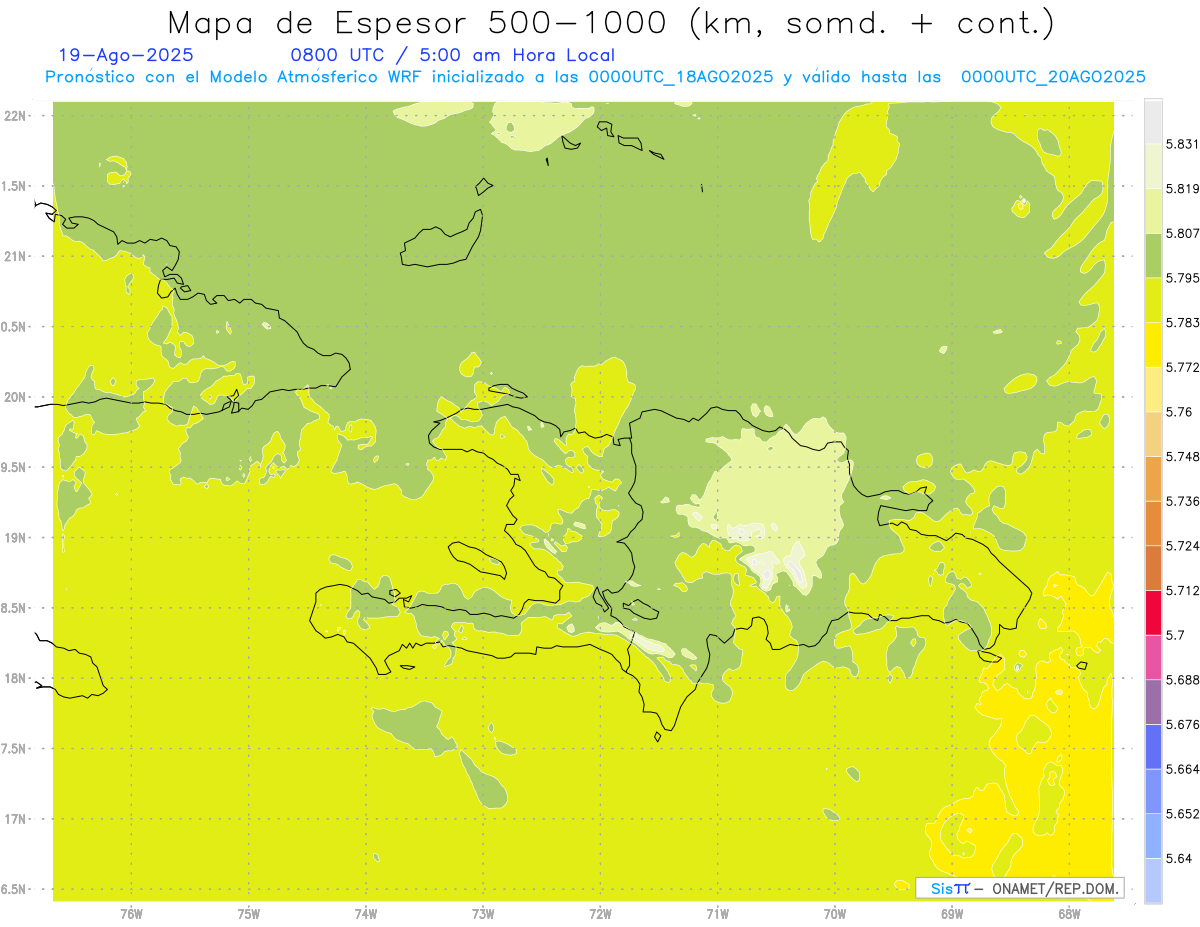Click the legend value 5.7

coord(1174,635)
